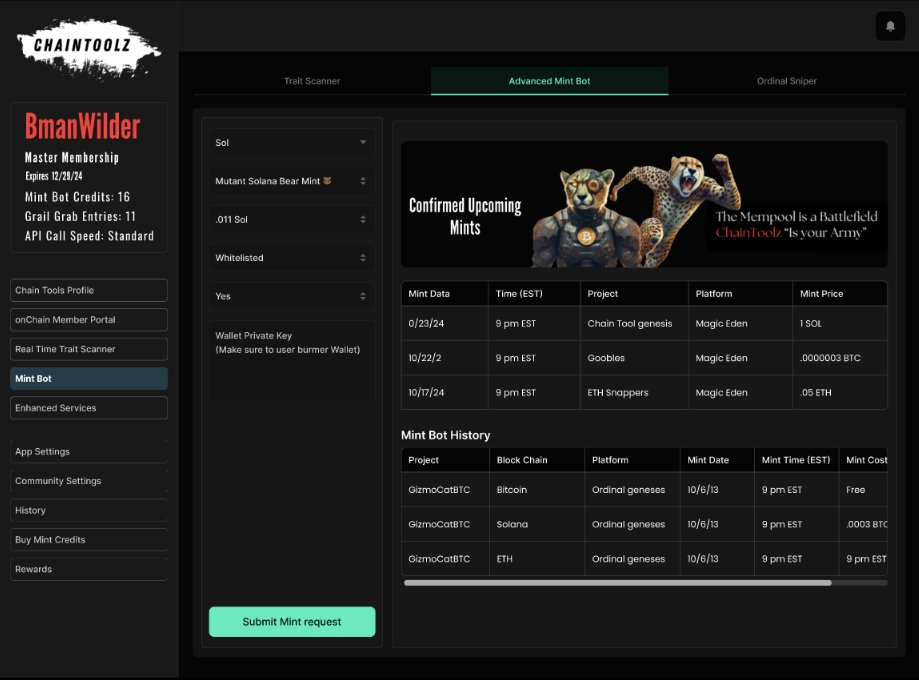Go to onChain Member Portal
Viewport: 919px width, 680px height.
coord(89,319)
